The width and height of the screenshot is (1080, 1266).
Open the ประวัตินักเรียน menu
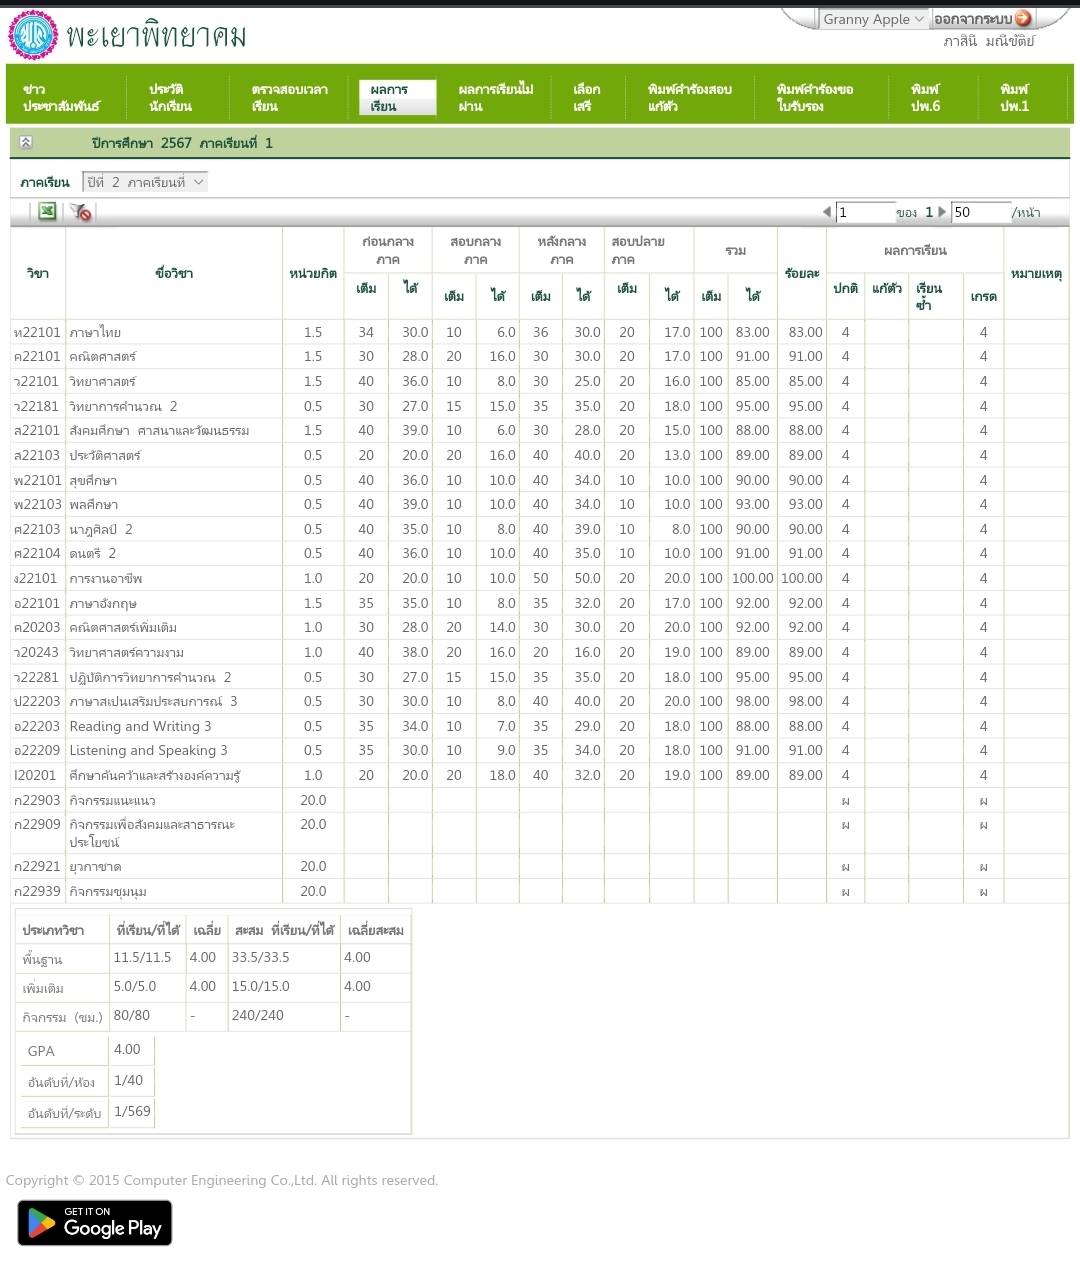point(170,97)
